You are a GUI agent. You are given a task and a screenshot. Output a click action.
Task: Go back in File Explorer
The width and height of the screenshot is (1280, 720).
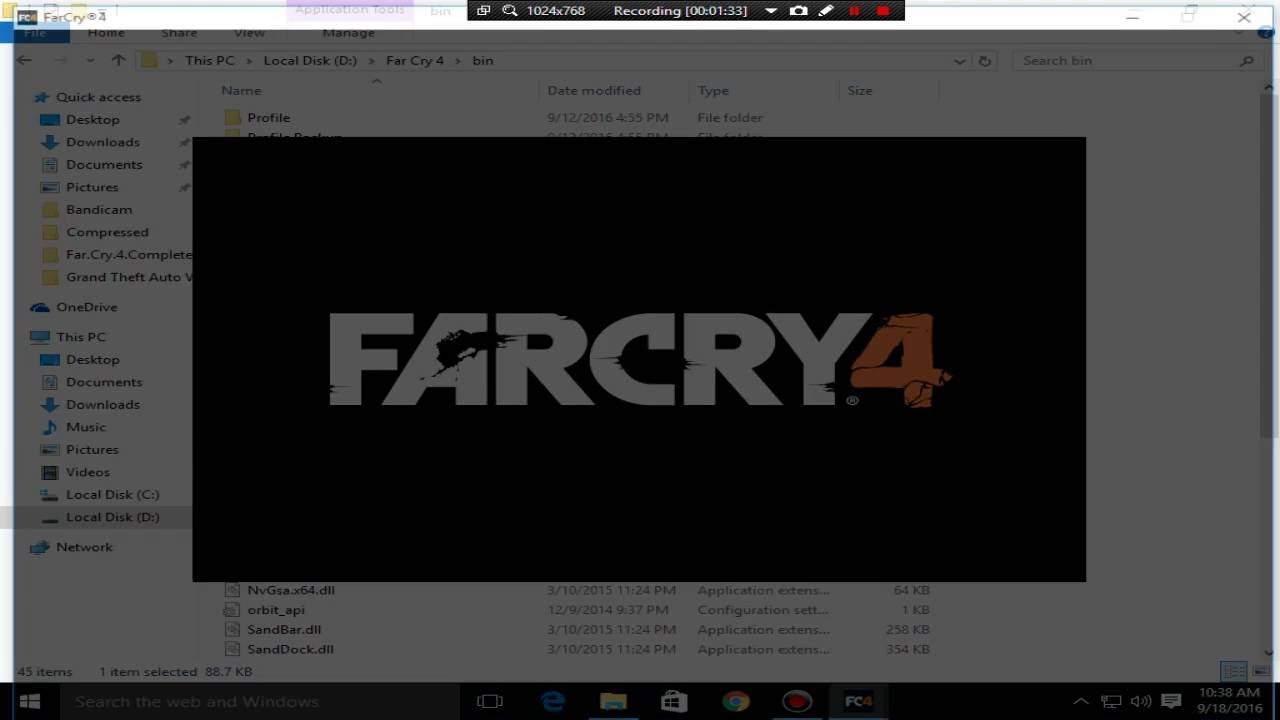pyautogui.click(x=24, y=60)
